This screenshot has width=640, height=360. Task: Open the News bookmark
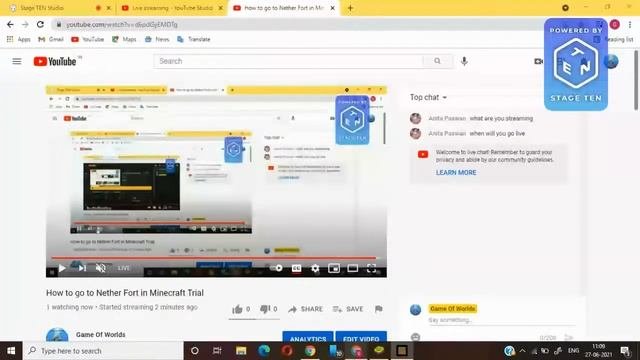pos(157,39)
